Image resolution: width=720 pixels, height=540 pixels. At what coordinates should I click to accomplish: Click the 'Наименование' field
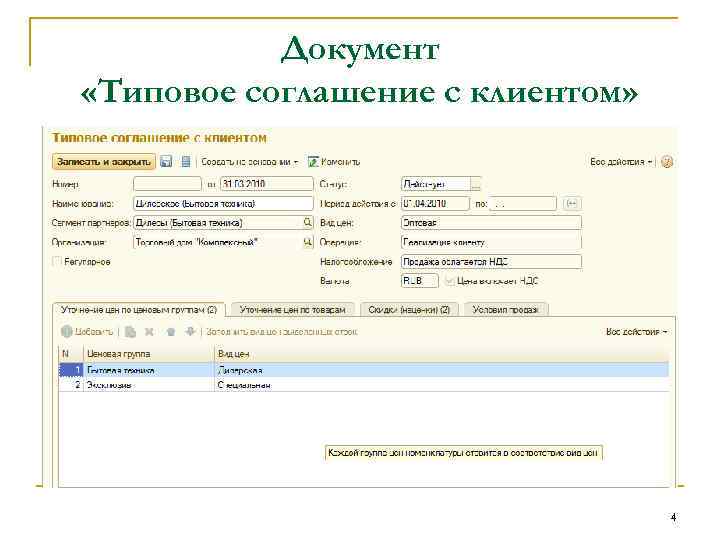[x=223, y=203]
